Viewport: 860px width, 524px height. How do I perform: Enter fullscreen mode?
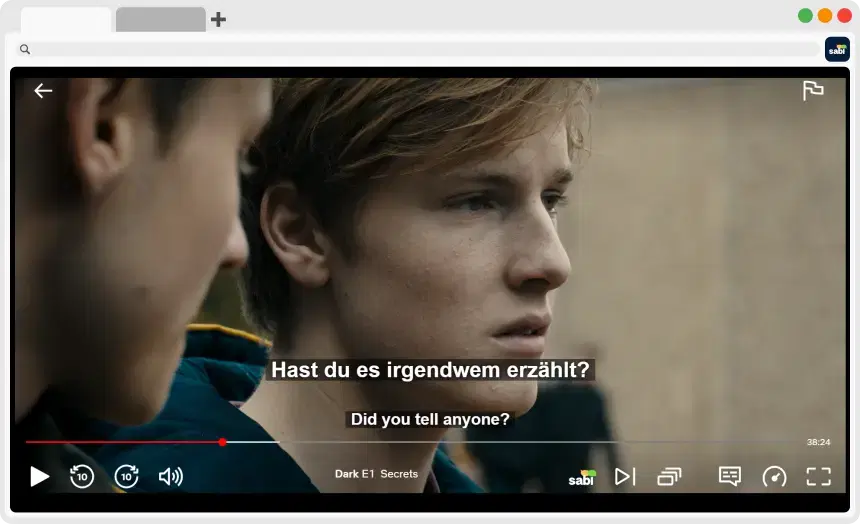pyautogui.click(x=818, y=476)
